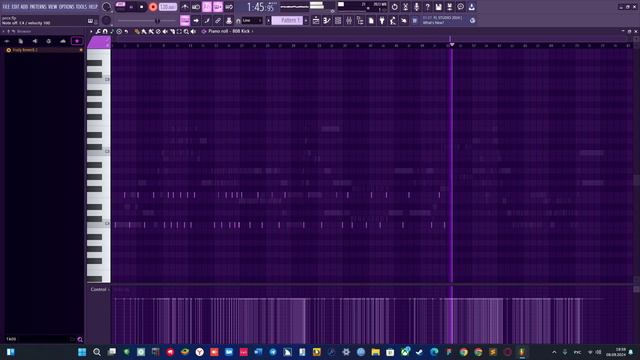Open piano roll wrench tools icon
Viewport: 640px width, 360px height.
point(98,31)
